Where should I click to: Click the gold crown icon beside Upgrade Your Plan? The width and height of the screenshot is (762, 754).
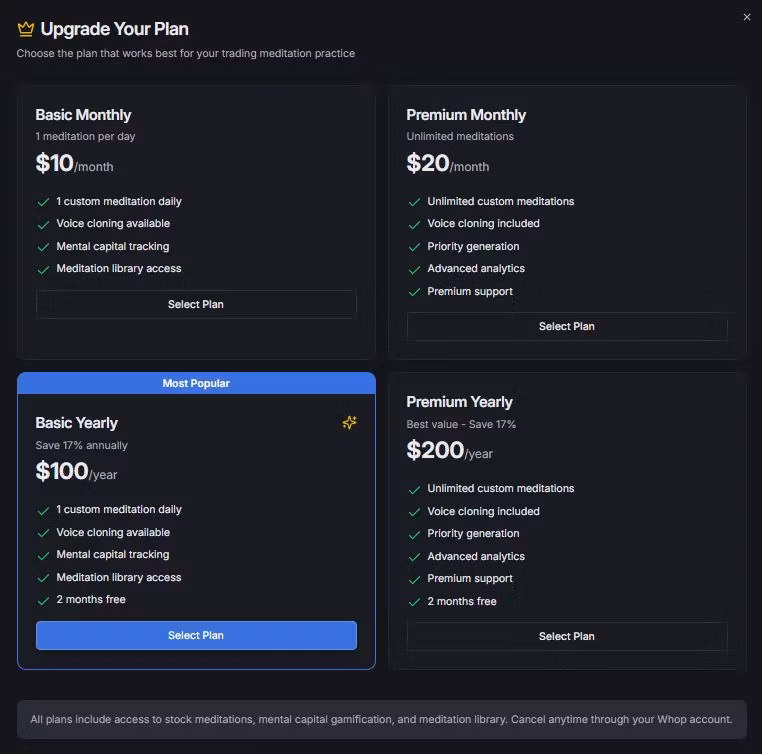26,29
